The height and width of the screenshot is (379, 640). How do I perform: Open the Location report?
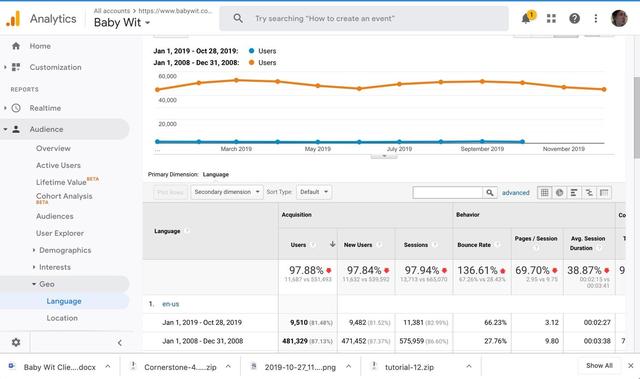click(62, 318)
